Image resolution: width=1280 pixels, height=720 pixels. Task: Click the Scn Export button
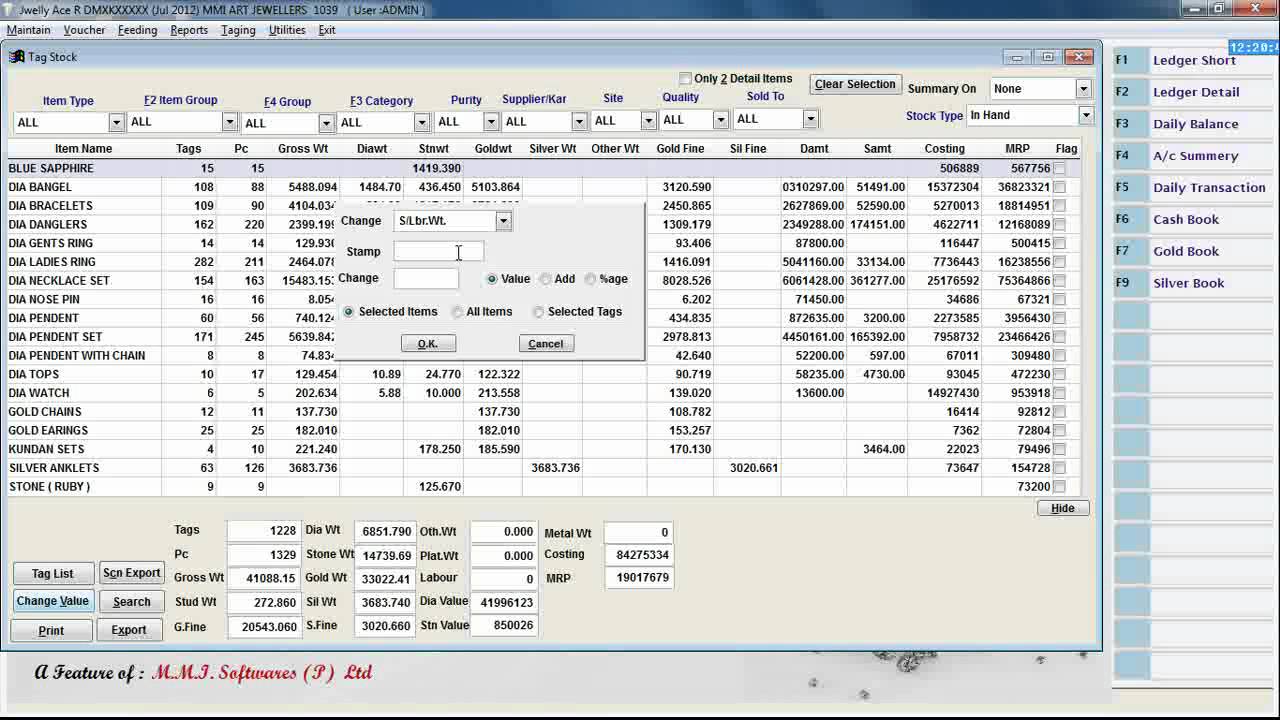(x=131, y=574)
